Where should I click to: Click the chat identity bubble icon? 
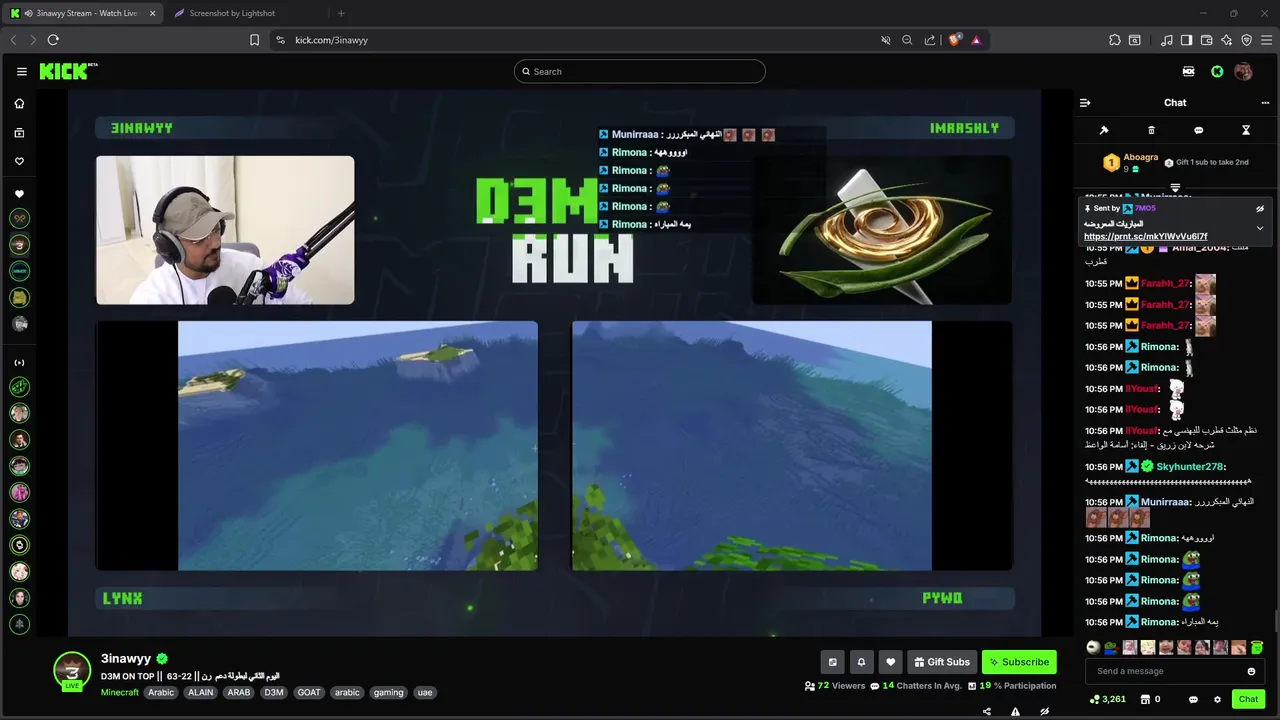(1193, 699)
